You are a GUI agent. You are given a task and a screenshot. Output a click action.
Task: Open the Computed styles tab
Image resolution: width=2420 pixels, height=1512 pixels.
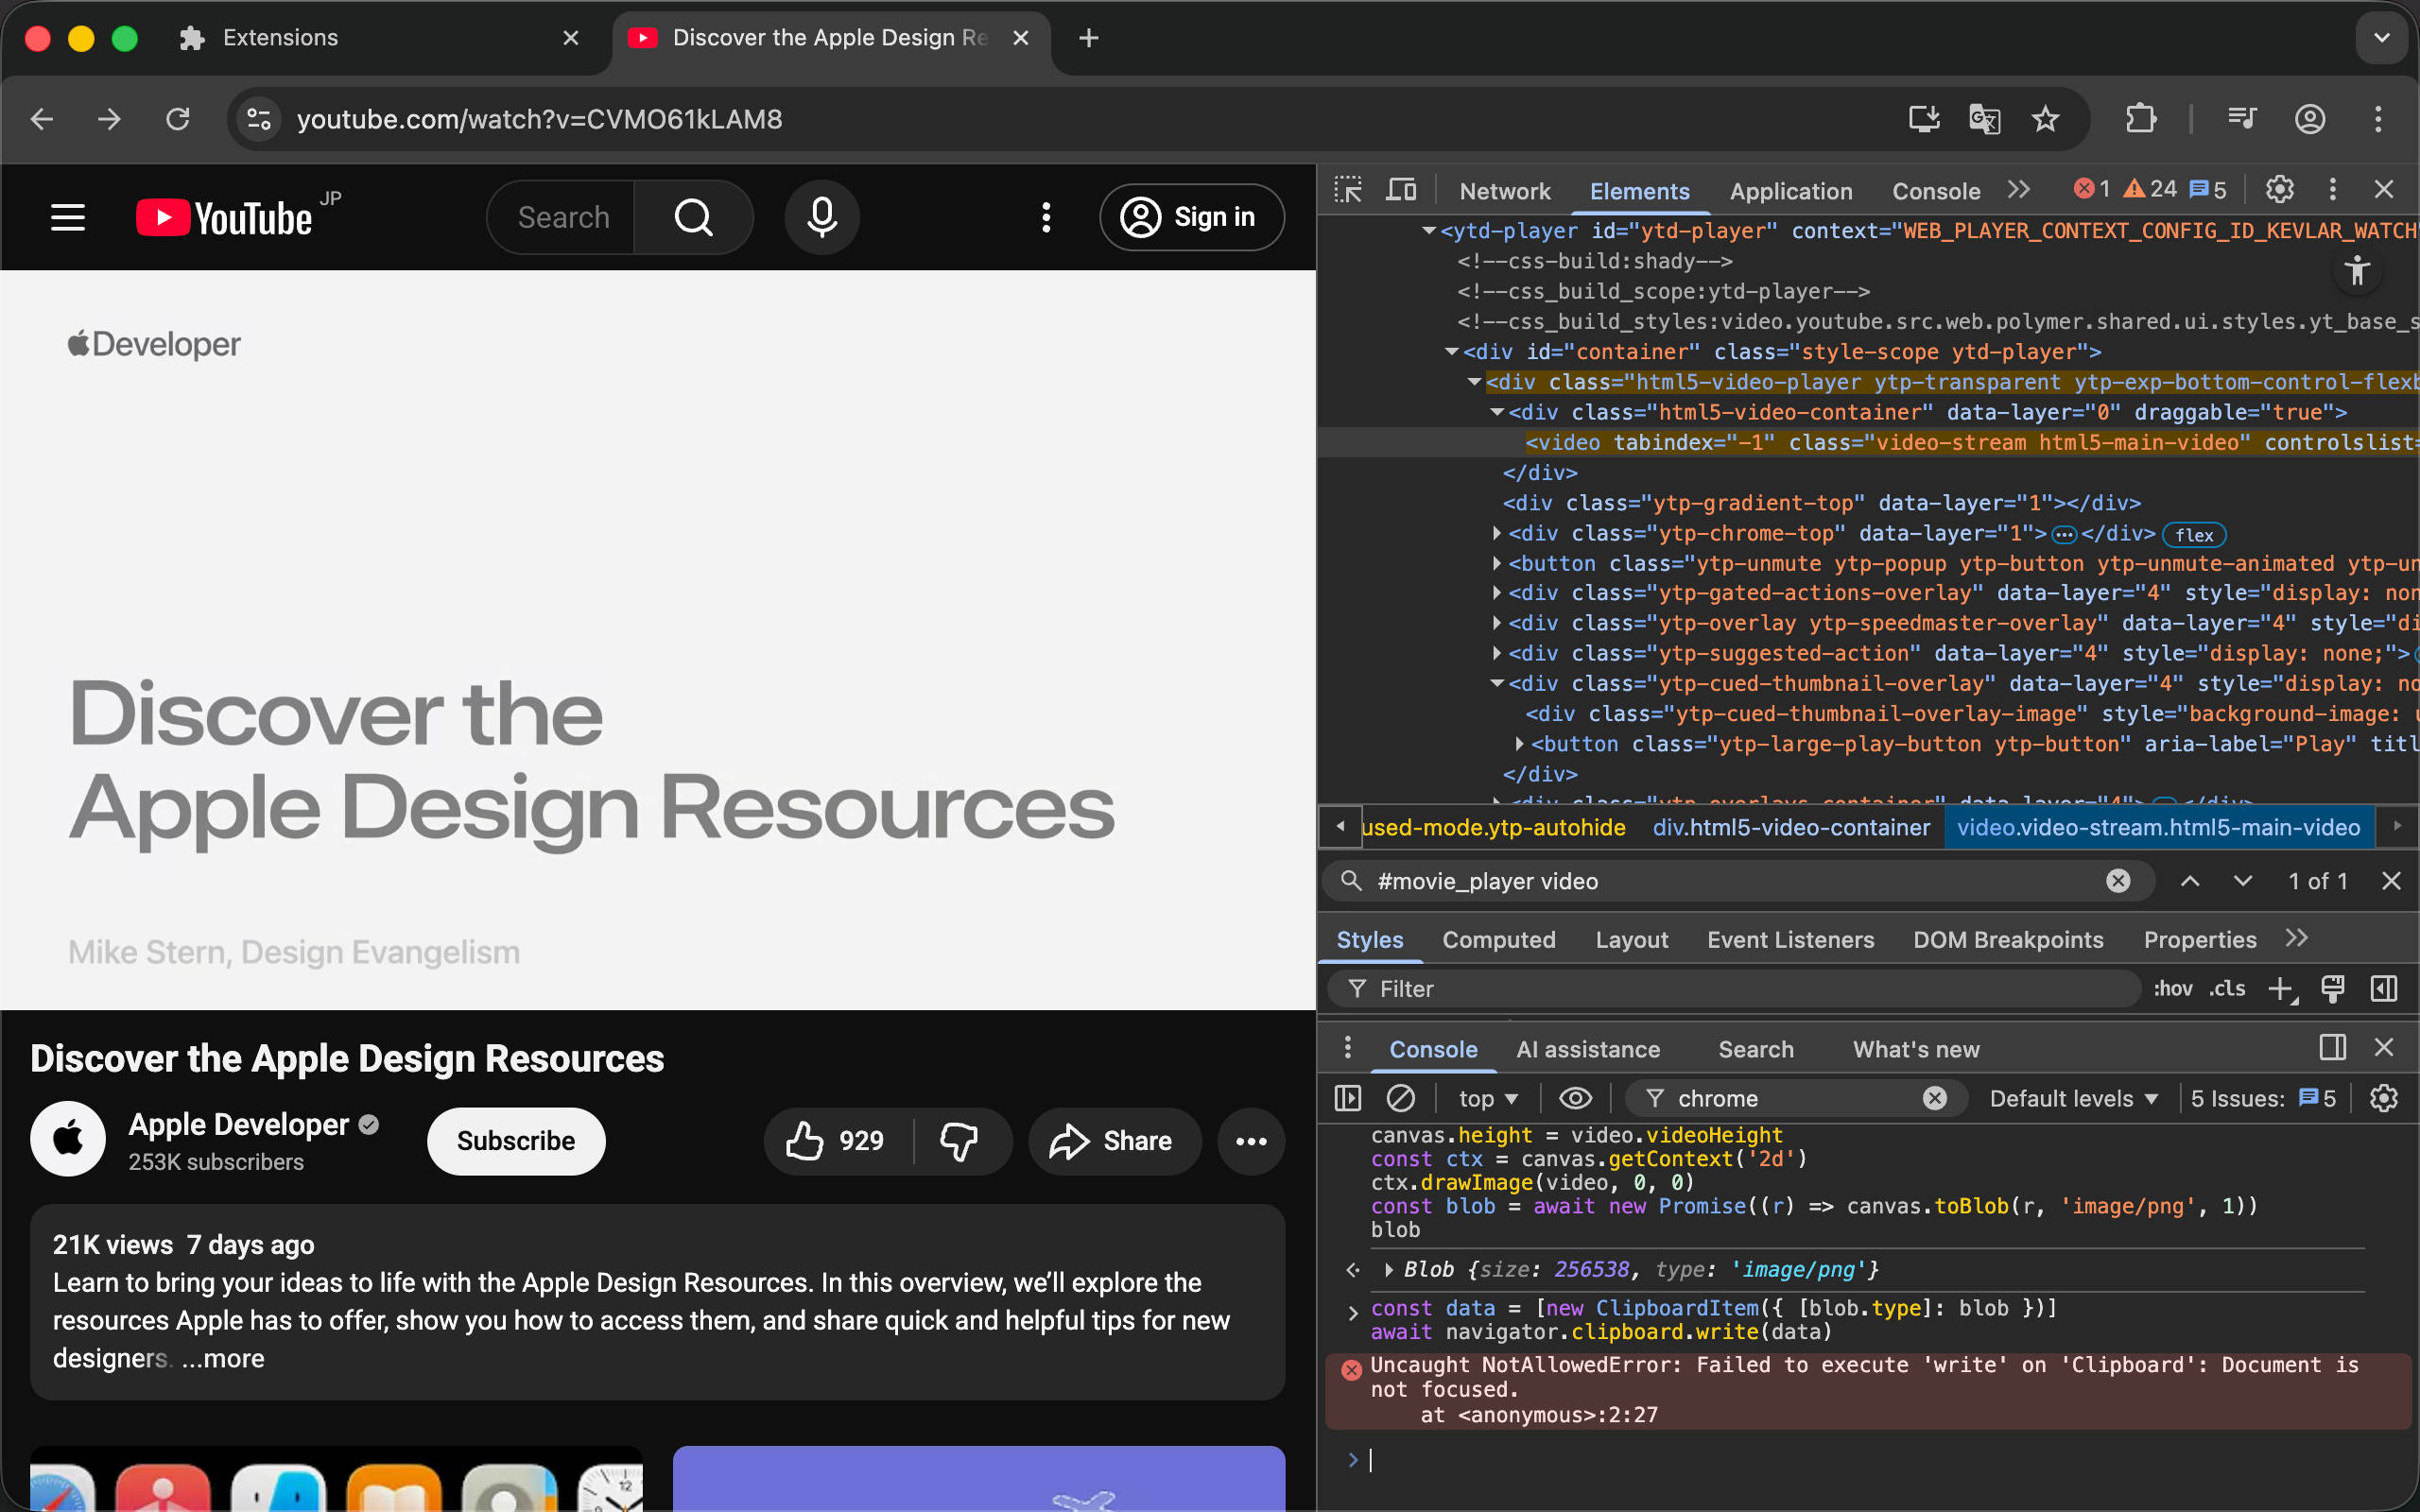coord(1498,940)
